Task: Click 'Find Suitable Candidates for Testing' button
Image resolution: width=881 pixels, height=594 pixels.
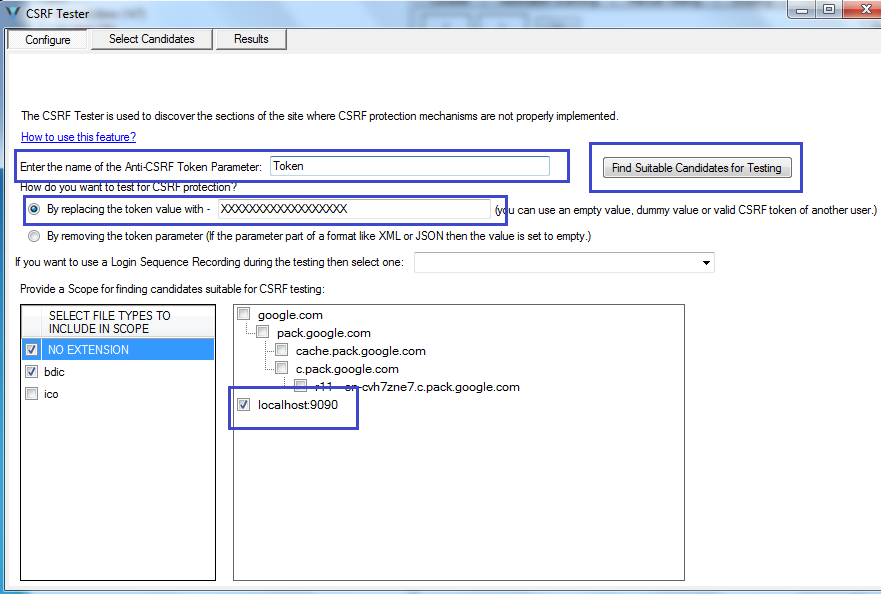Action: point(696,167)
